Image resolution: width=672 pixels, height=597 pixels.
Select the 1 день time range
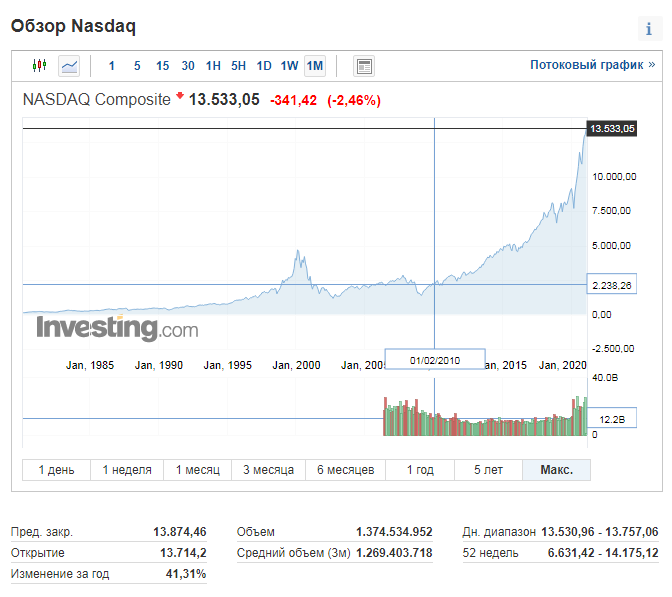(56, 470)
